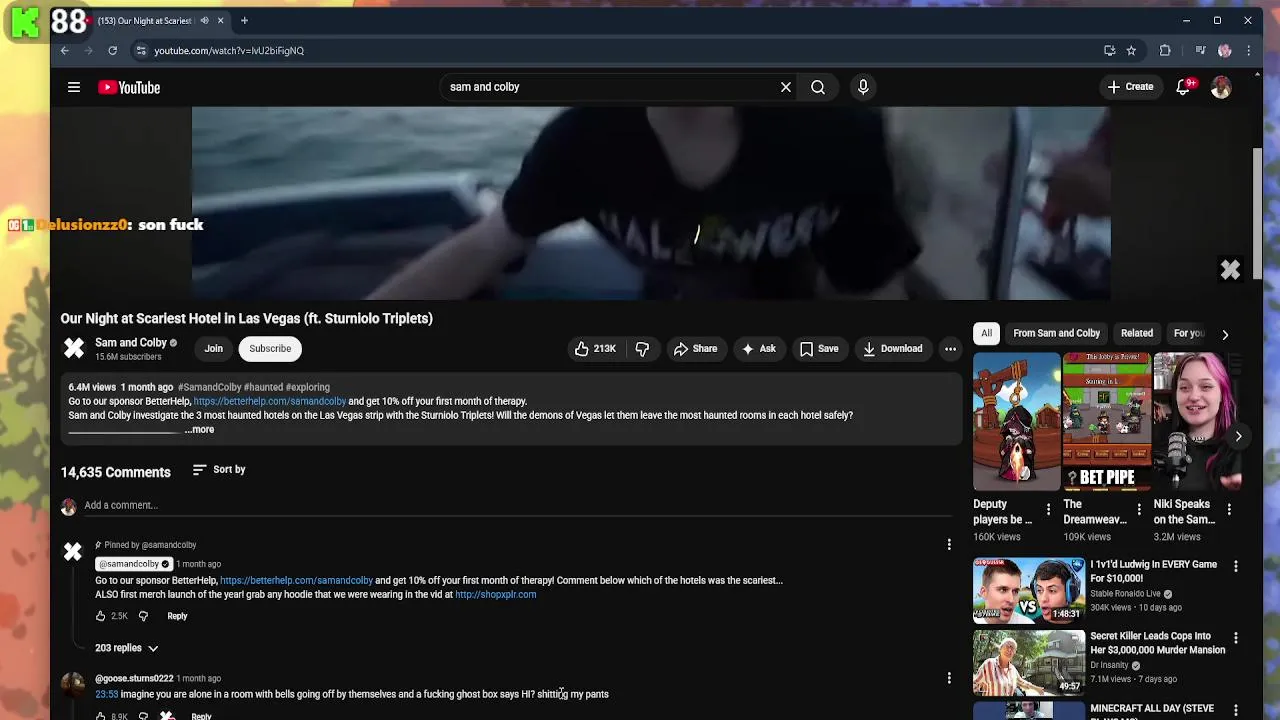This screenshot has height=720, width=1280.
Task: Jump to timestamp 23:53 in the comment
Action: pyautogui.click(x=106, y=694)
